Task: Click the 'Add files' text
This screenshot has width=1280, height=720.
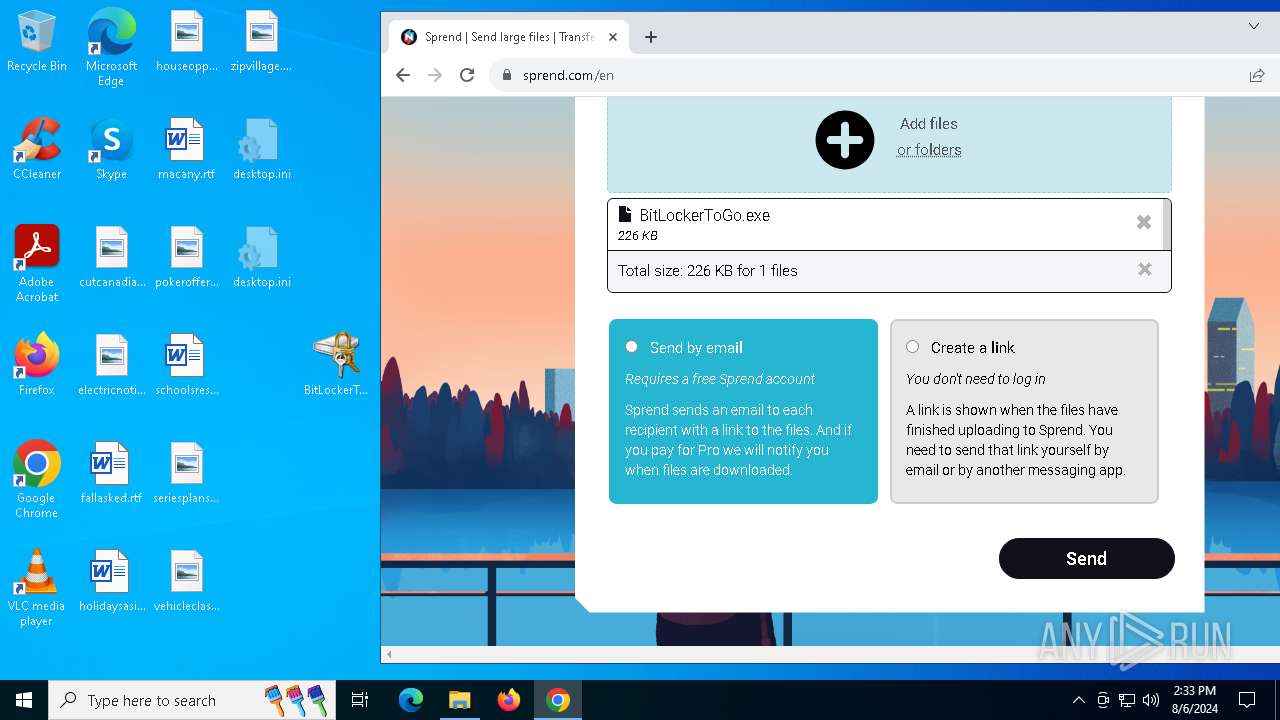Action: coord(929,124)
